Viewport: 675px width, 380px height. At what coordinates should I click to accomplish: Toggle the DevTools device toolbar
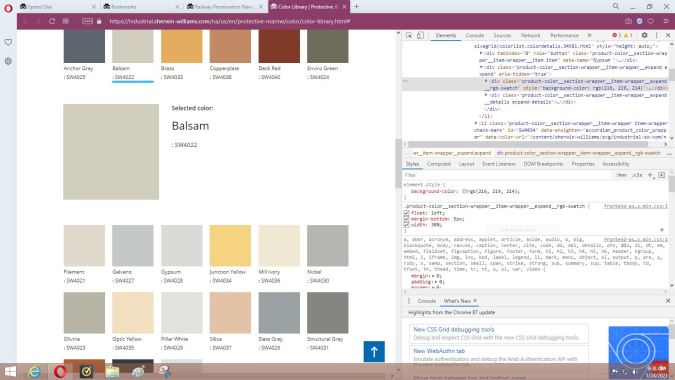[420, 35]
